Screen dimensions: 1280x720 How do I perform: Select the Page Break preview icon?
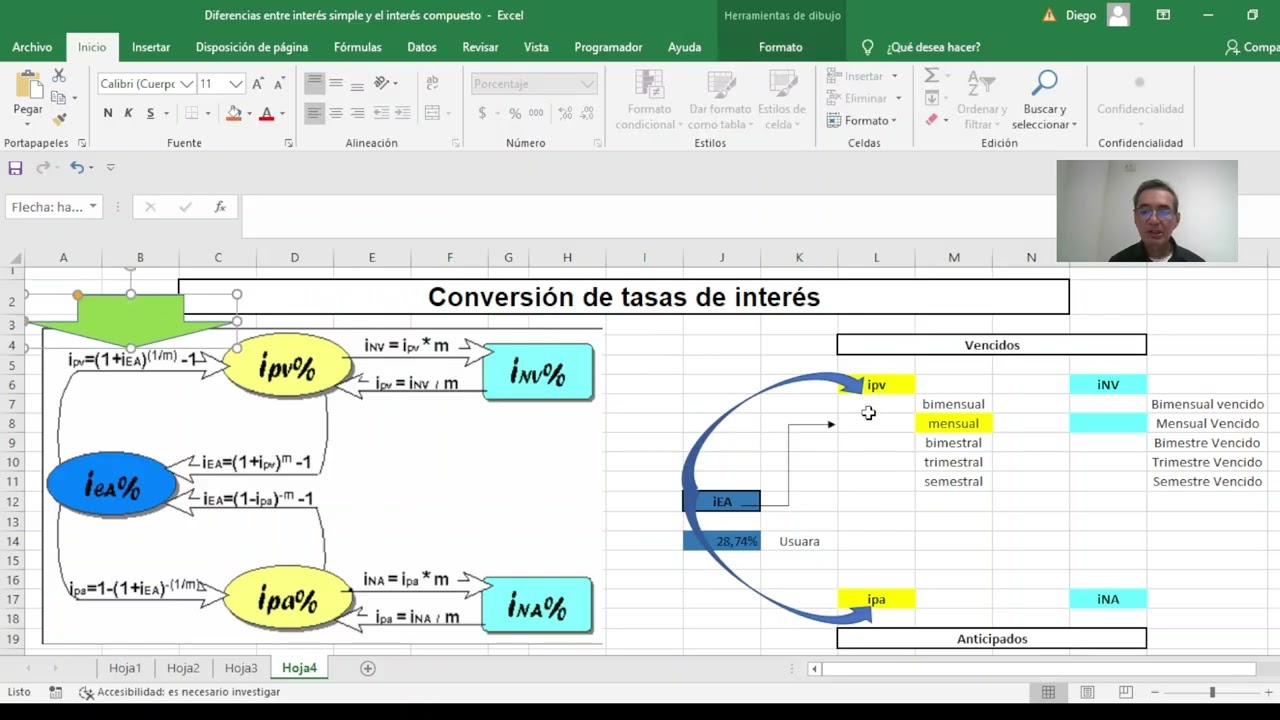tap(1125, 692)
